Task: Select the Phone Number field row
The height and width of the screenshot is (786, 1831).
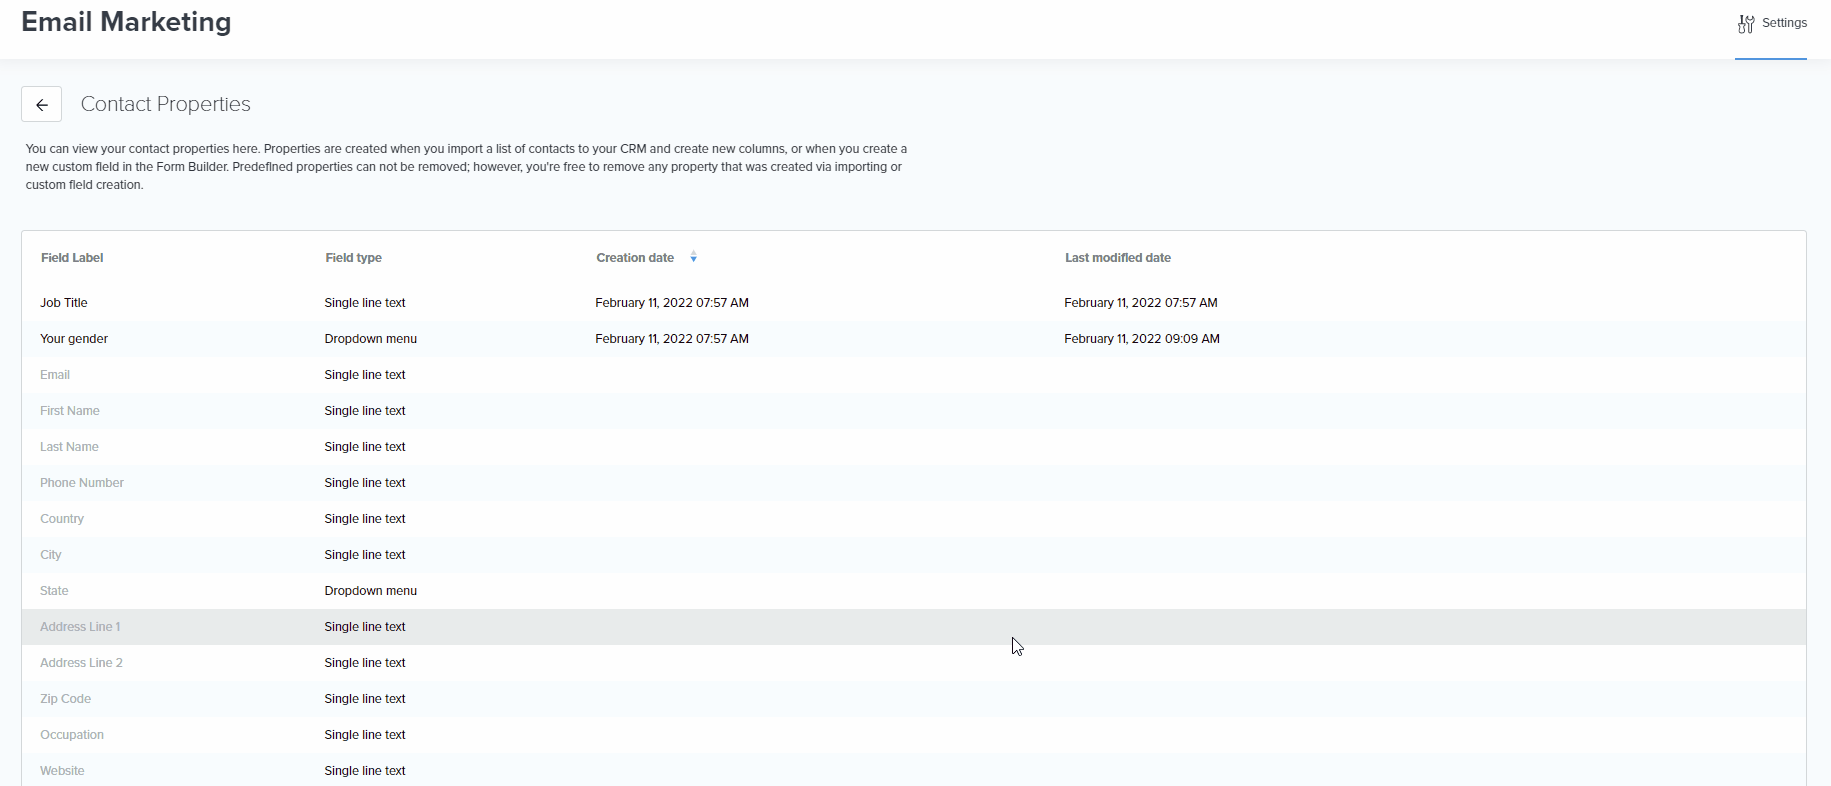Action: [x=82, y=483]
